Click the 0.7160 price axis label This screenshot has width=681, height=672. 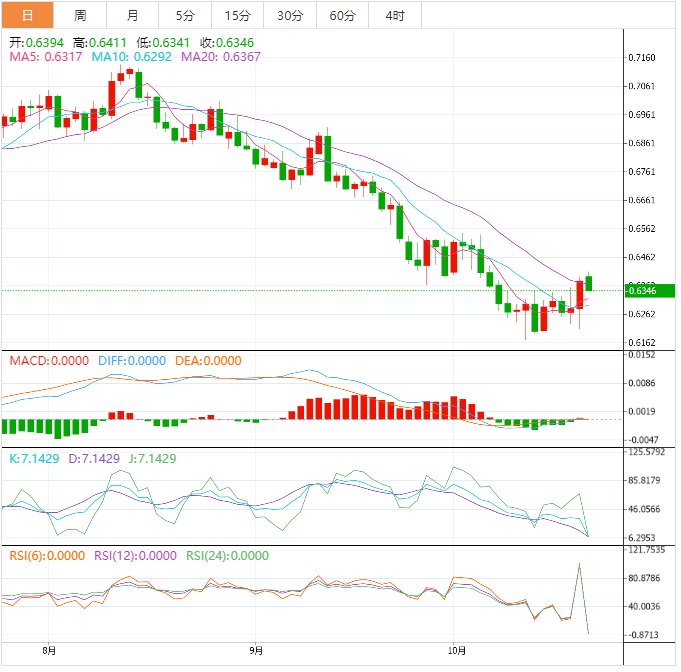(x=642, y=58)
